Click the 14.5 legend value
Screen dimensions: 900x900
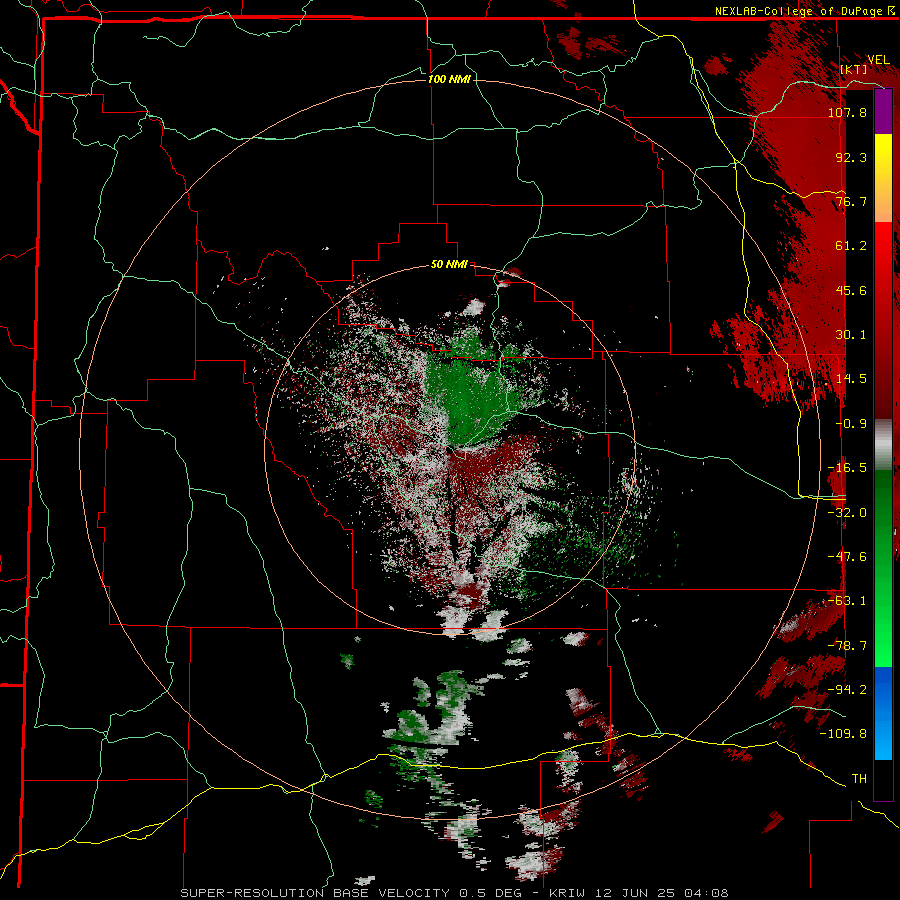click(x=851, y=379)
